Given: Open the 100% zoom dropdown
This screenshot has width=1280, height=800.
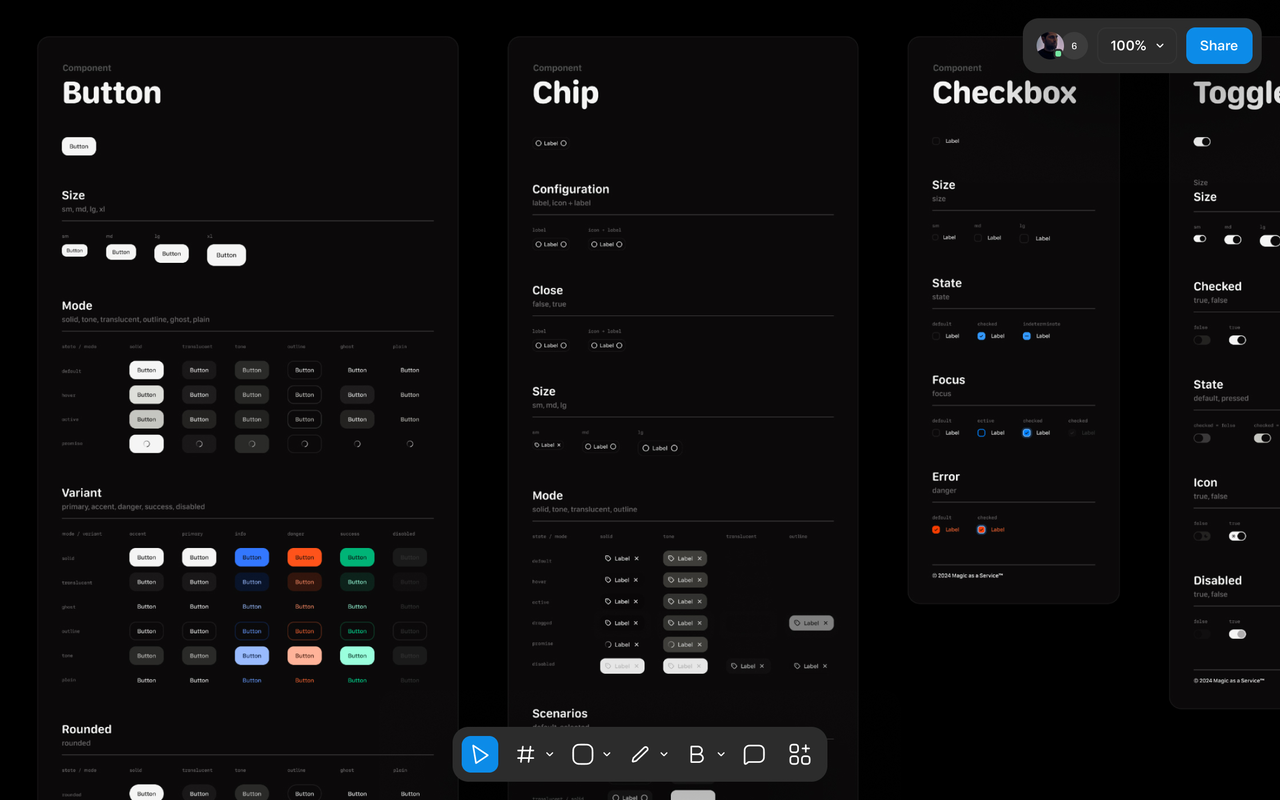Looking at the screenshot, I should coord(1136,45).
